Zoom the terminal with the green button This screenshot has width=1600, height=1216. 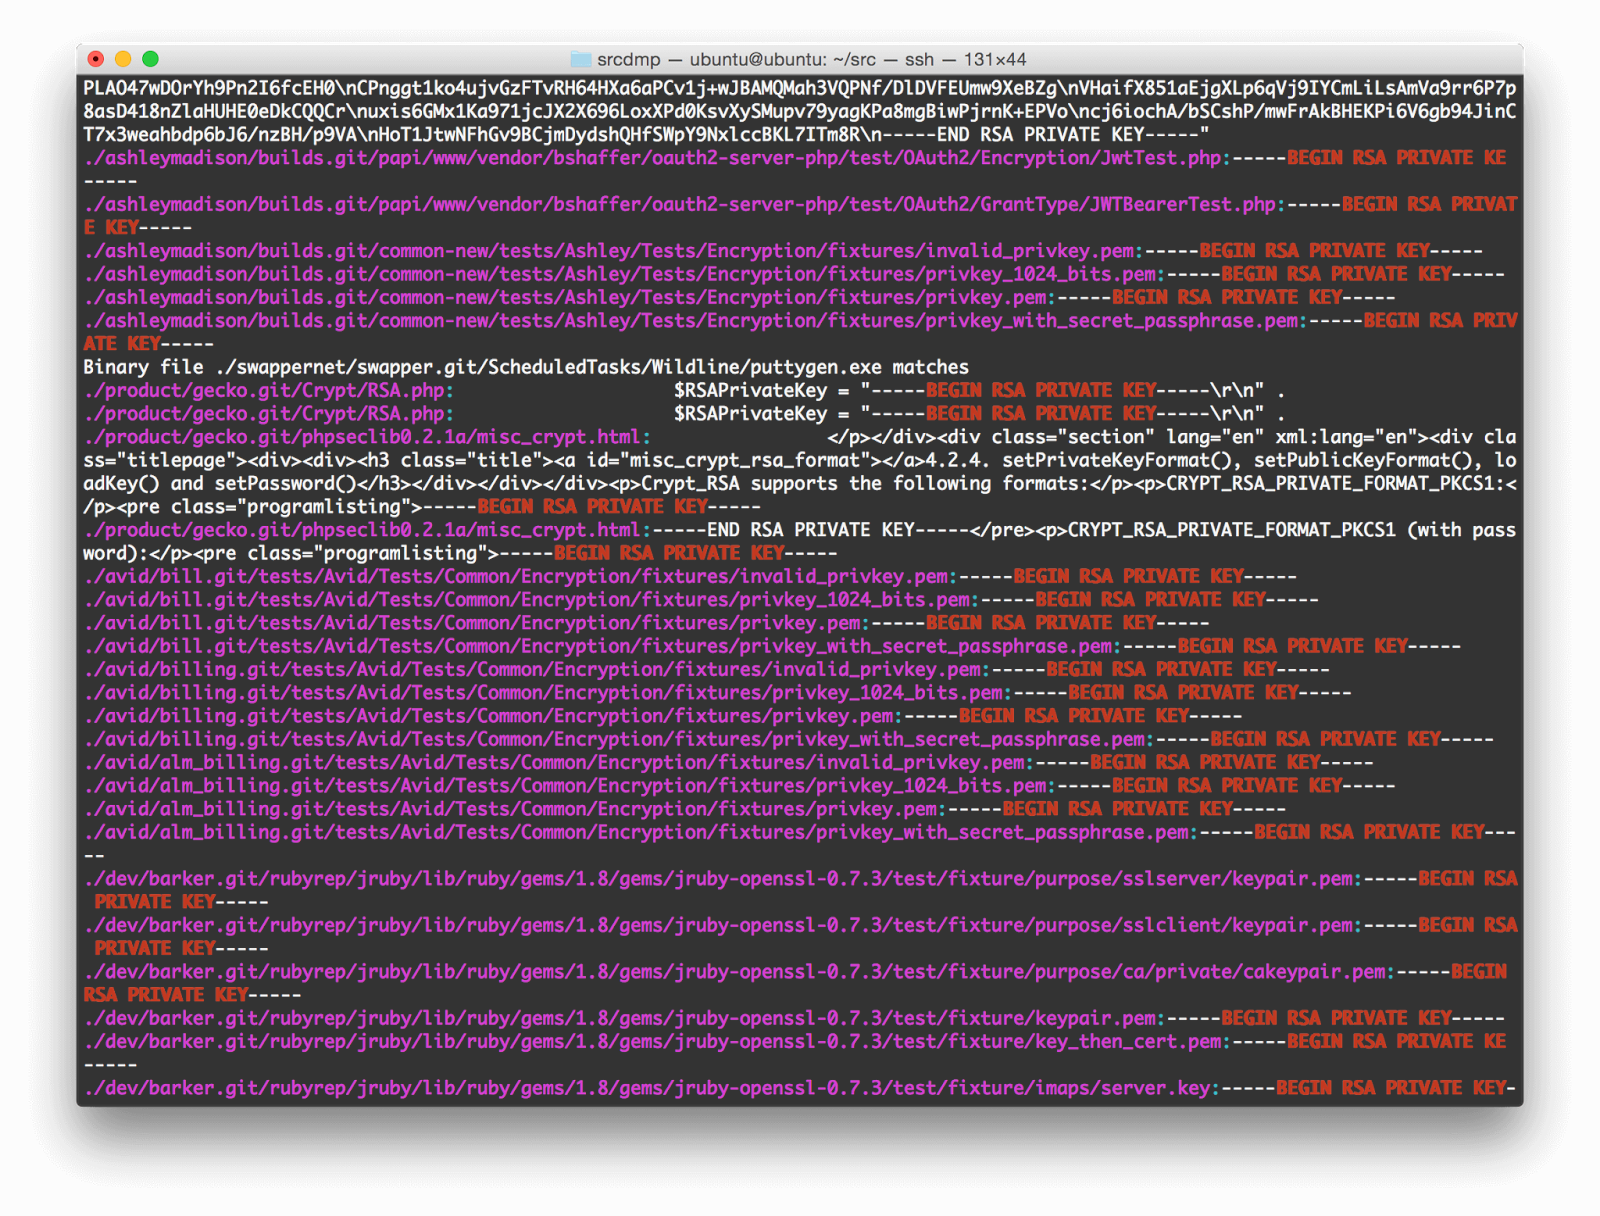tap(150, 59)
